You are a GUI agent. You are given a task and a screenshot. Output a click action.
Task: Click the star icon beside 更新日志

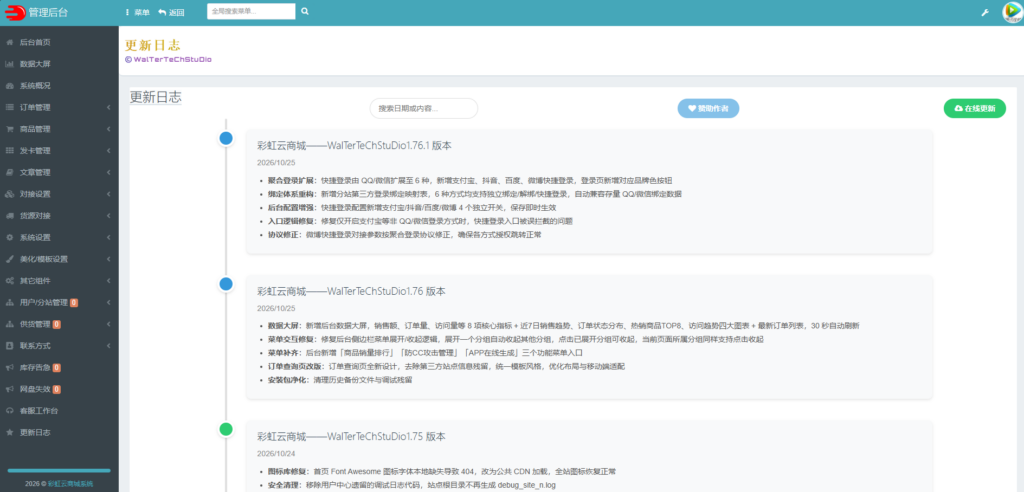coord(9,433)
